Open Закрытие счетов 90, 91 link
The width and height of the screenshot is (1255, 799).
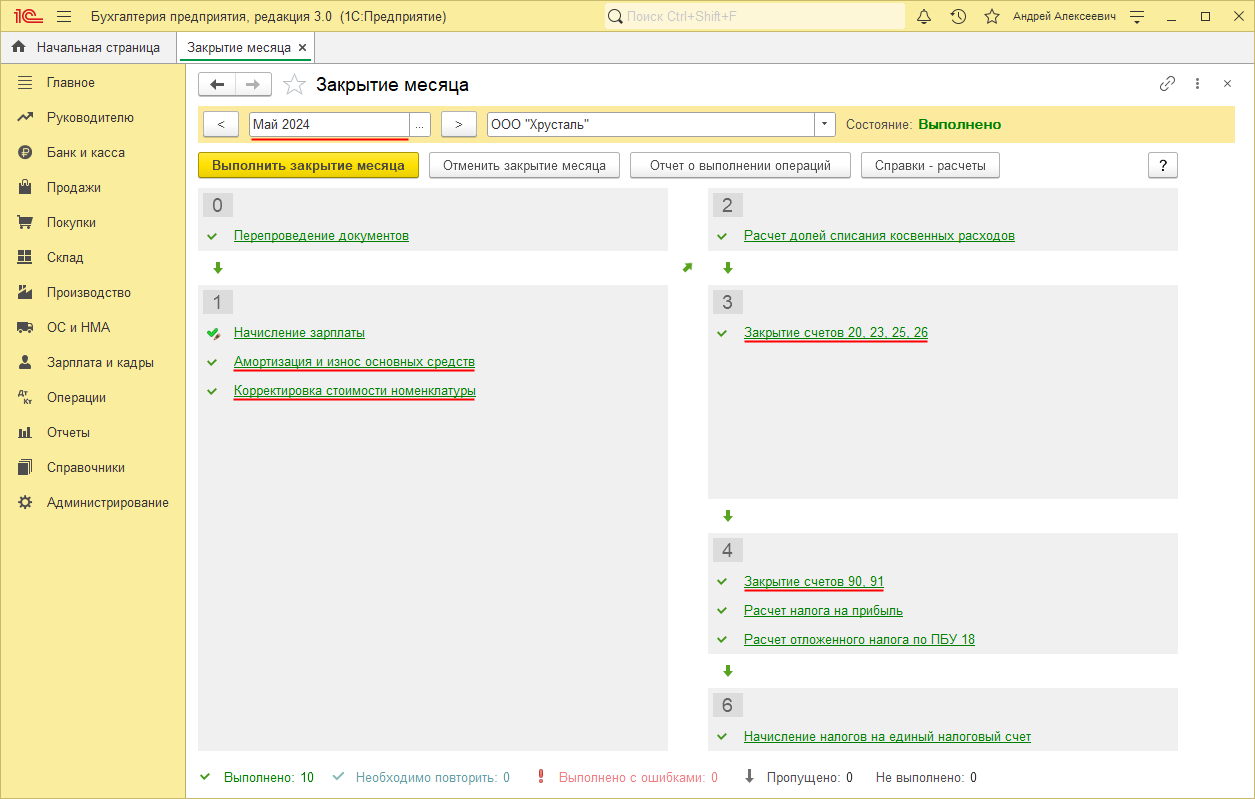(x=814, y=582)
